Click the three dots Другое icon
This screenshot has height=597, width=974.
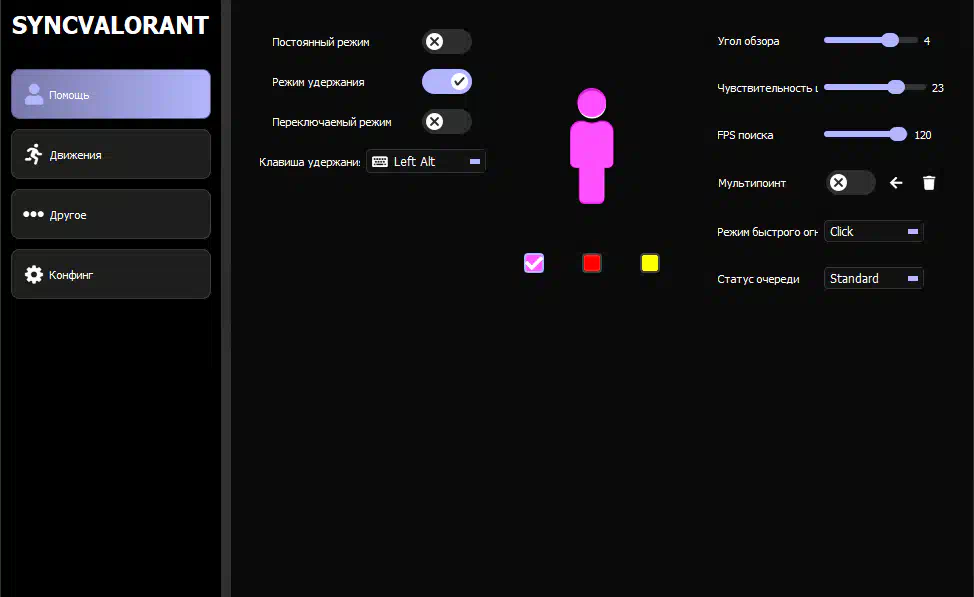[34, 214]
